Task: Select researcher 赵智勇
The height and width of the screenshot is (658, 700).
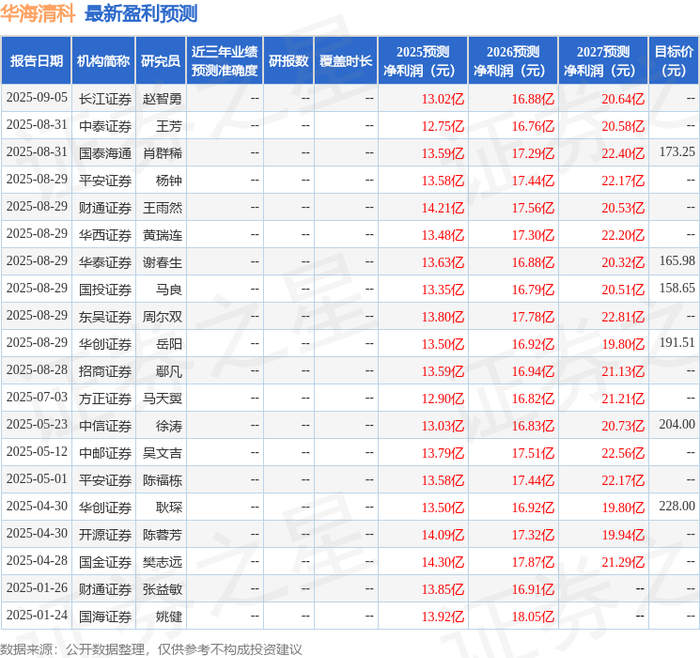Action: pos(162,99)
